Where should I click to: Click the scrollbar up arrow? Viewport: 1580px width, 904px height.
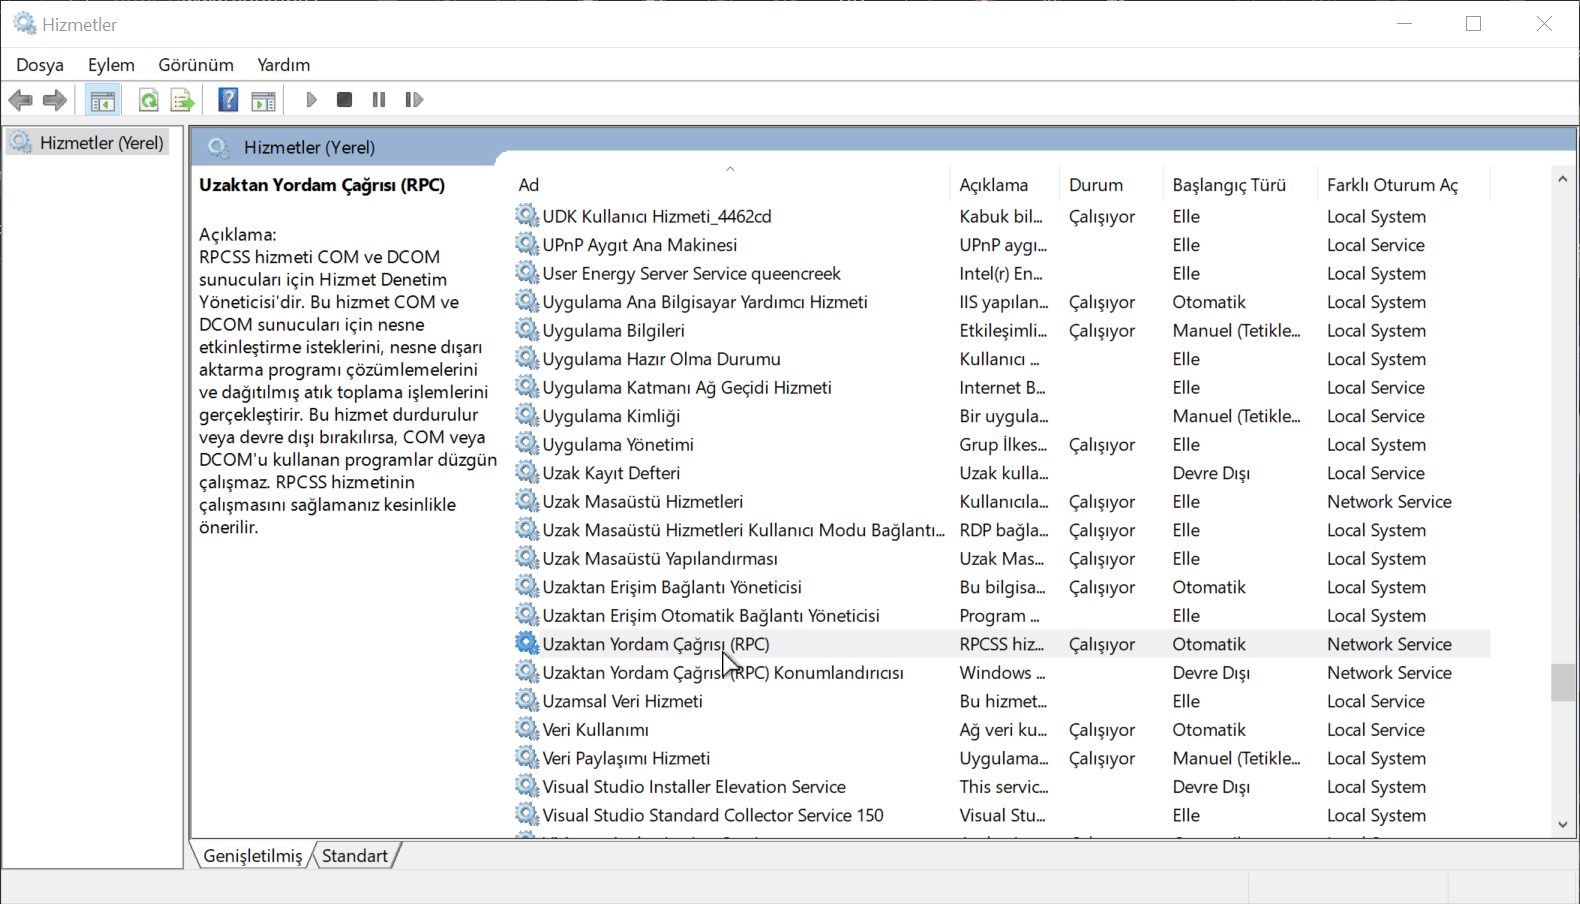pyautogui.click(x=1563, y=179)
